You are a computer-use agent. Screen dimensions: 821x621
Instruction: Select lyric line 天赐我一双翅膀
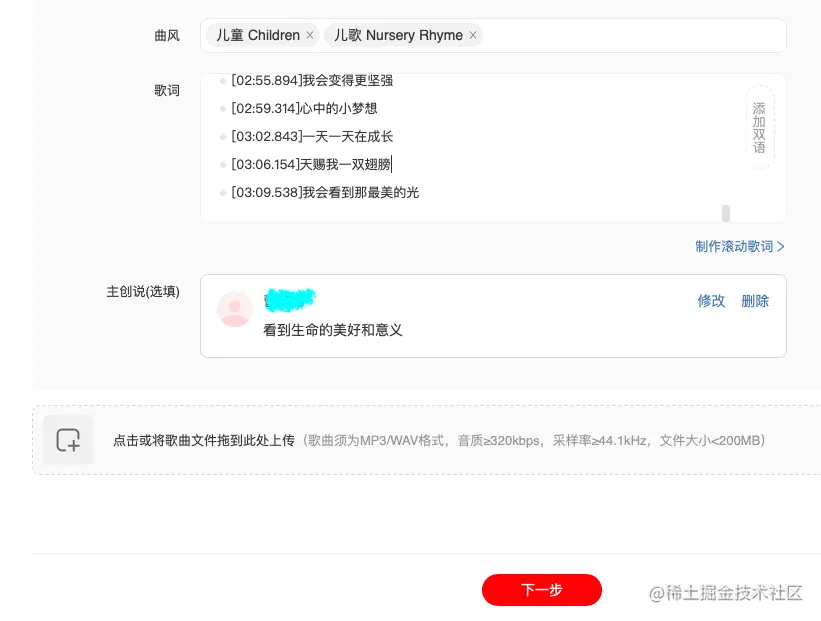[x=311, y=164]
